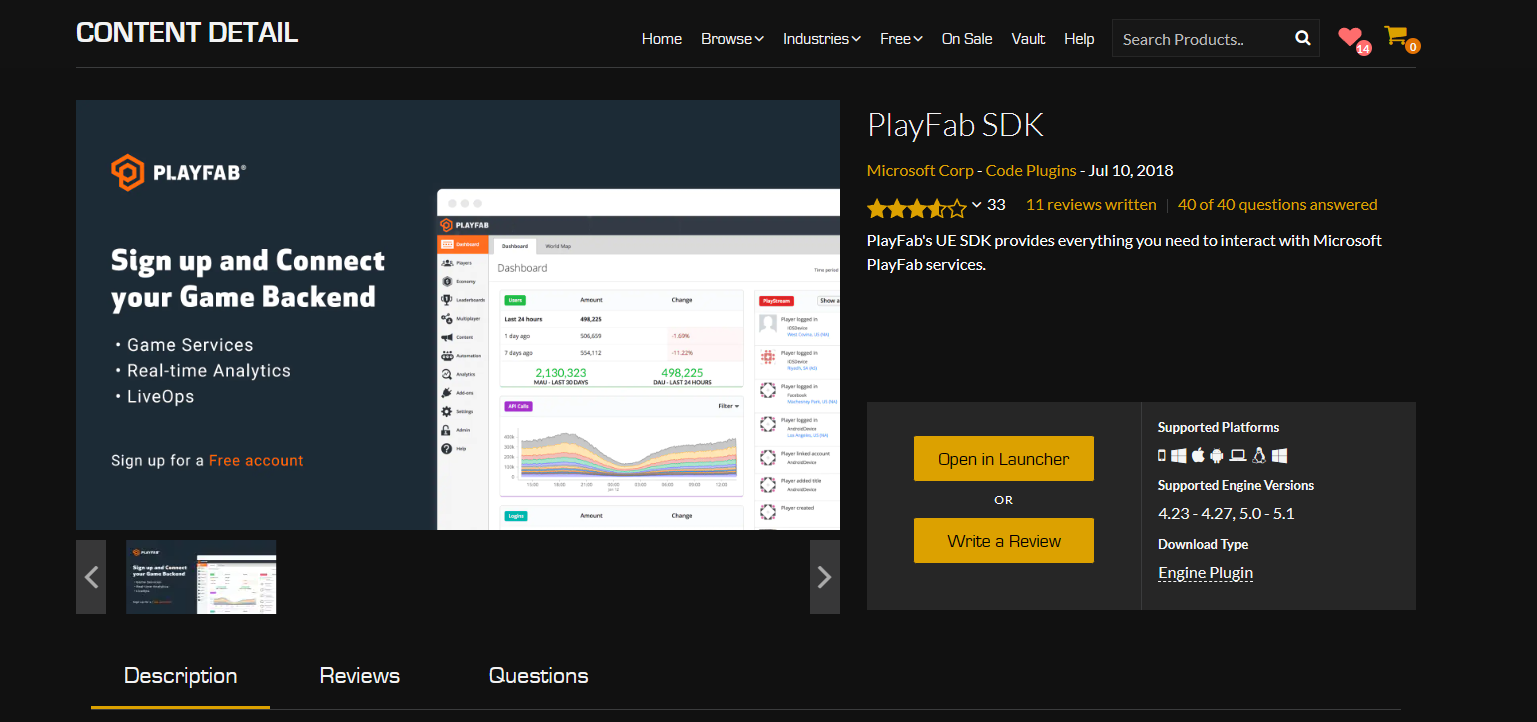This screenshot has width=1537, height=722.
Task: Click the CONTENT DETAIL heading
Action: pos(187,32)
